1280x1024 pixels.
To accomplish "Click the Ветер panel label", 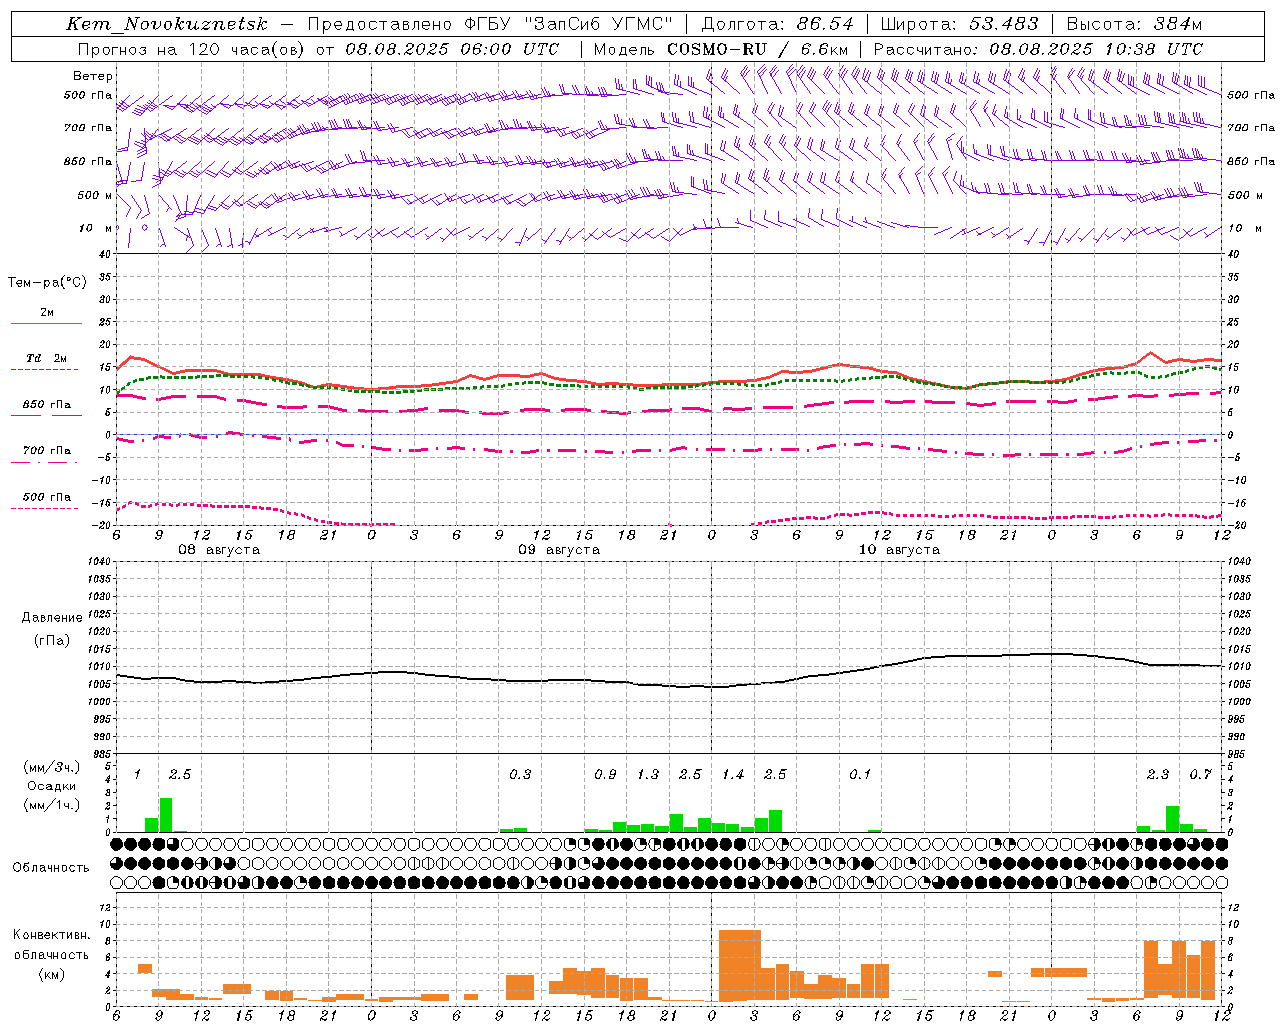I will [93, 76].
